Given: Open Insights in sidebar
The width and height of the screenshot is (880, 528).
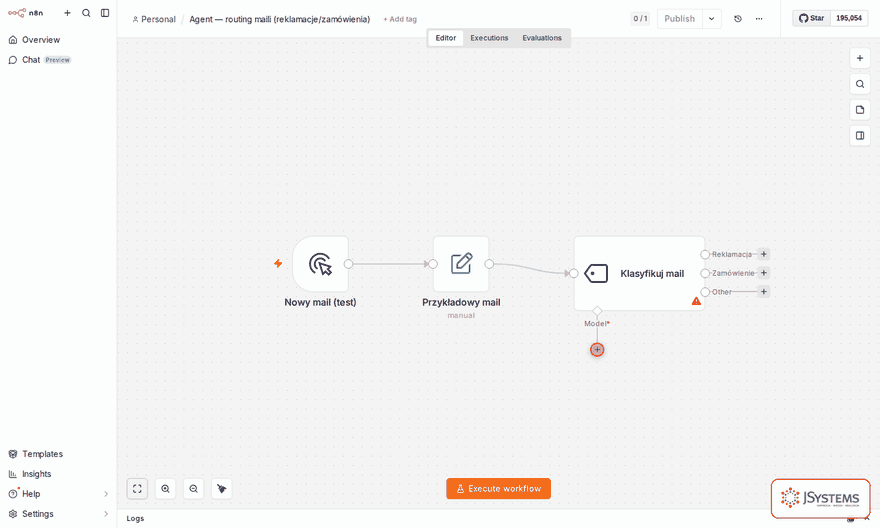Looking at the screenshot, I should [x=30, y=474].
